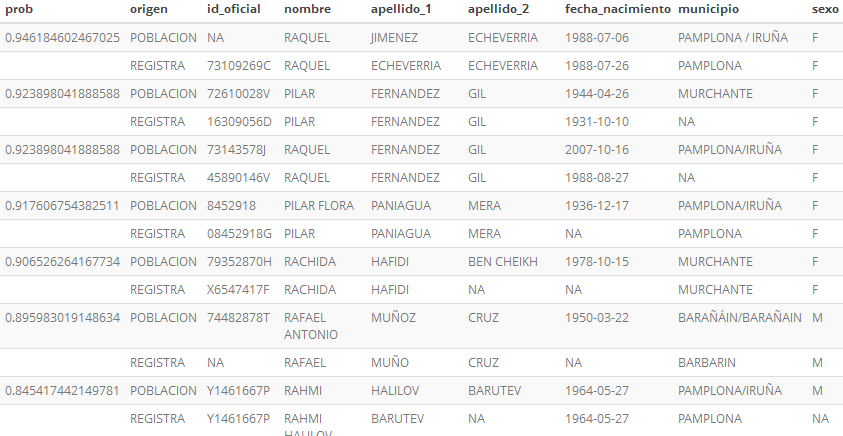Image resolution: width=843 pixels, height=436 pixels.
Task: Click the RAFAEL ANTONIO name cell
Action: [312, 326]
